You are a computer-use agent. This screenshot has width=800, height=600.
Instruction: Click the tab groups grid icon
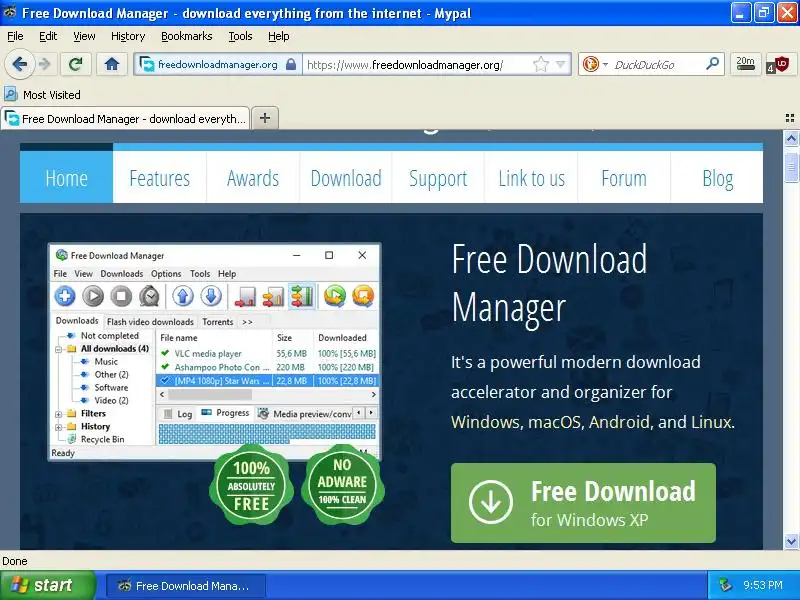790,118
